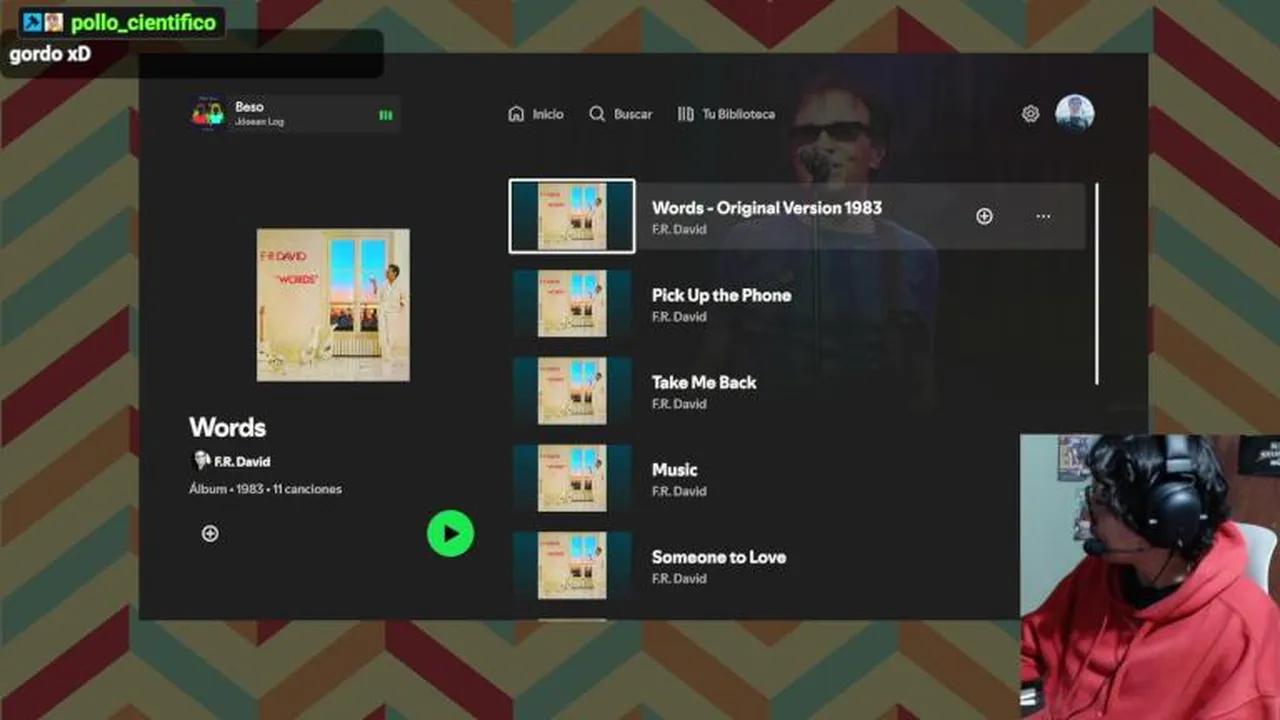This screenshot has height=720, width=1280.
Task: Click the highlighted Words track cover thumbnail
Action: [572, 216]
